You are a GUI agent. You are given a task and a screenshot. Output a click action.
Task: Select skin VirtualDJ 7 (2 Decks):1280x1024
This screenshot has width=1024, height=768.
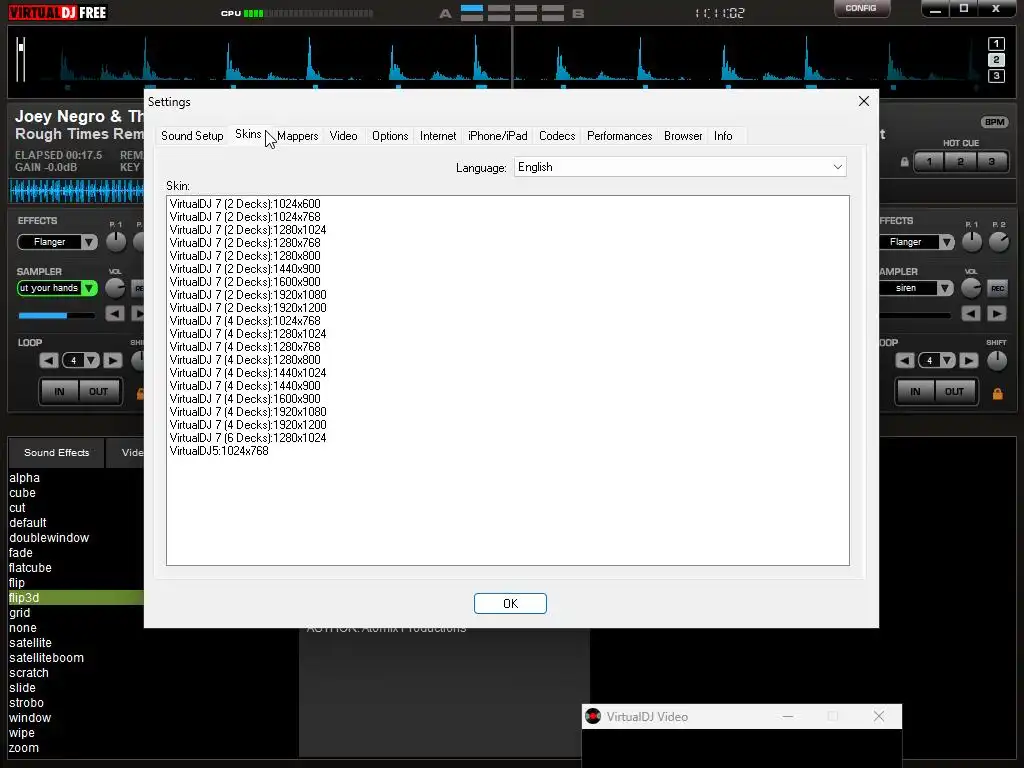coord(248,230)
